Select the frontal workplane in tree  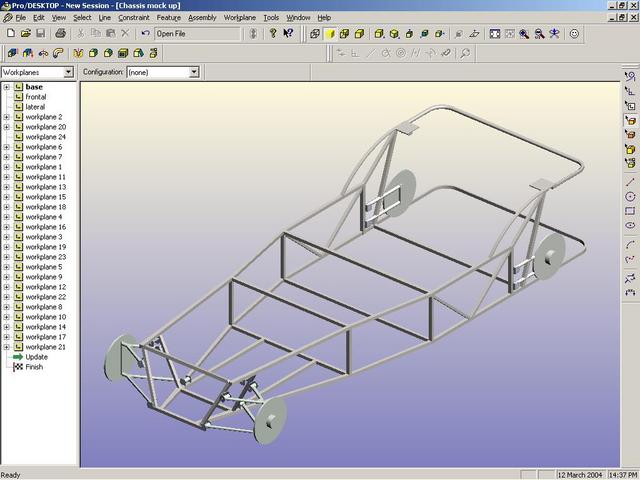click(x=36, y=97)
